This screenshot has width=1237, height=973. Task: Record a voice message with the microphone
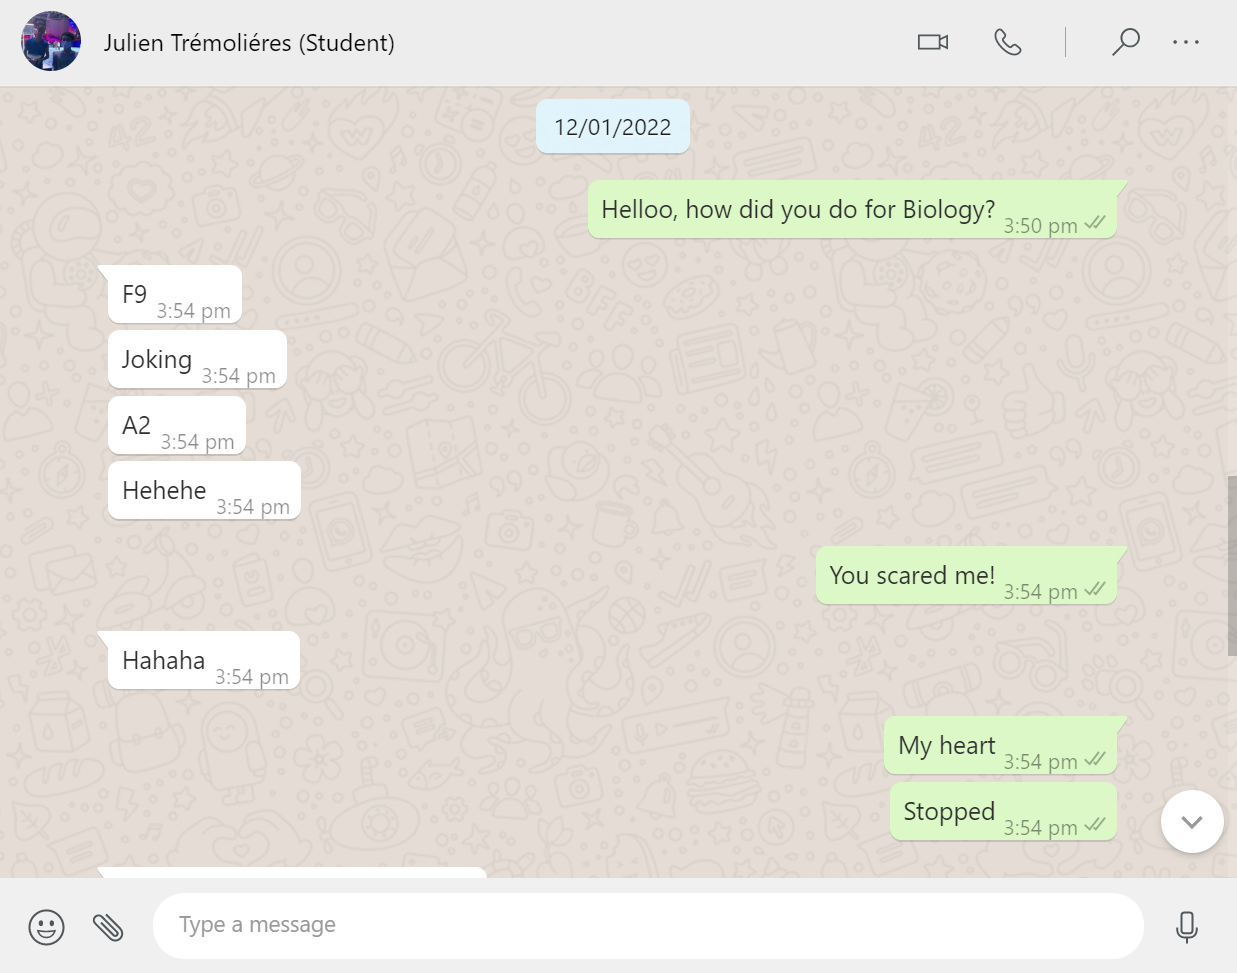[x=1186, y=927]
